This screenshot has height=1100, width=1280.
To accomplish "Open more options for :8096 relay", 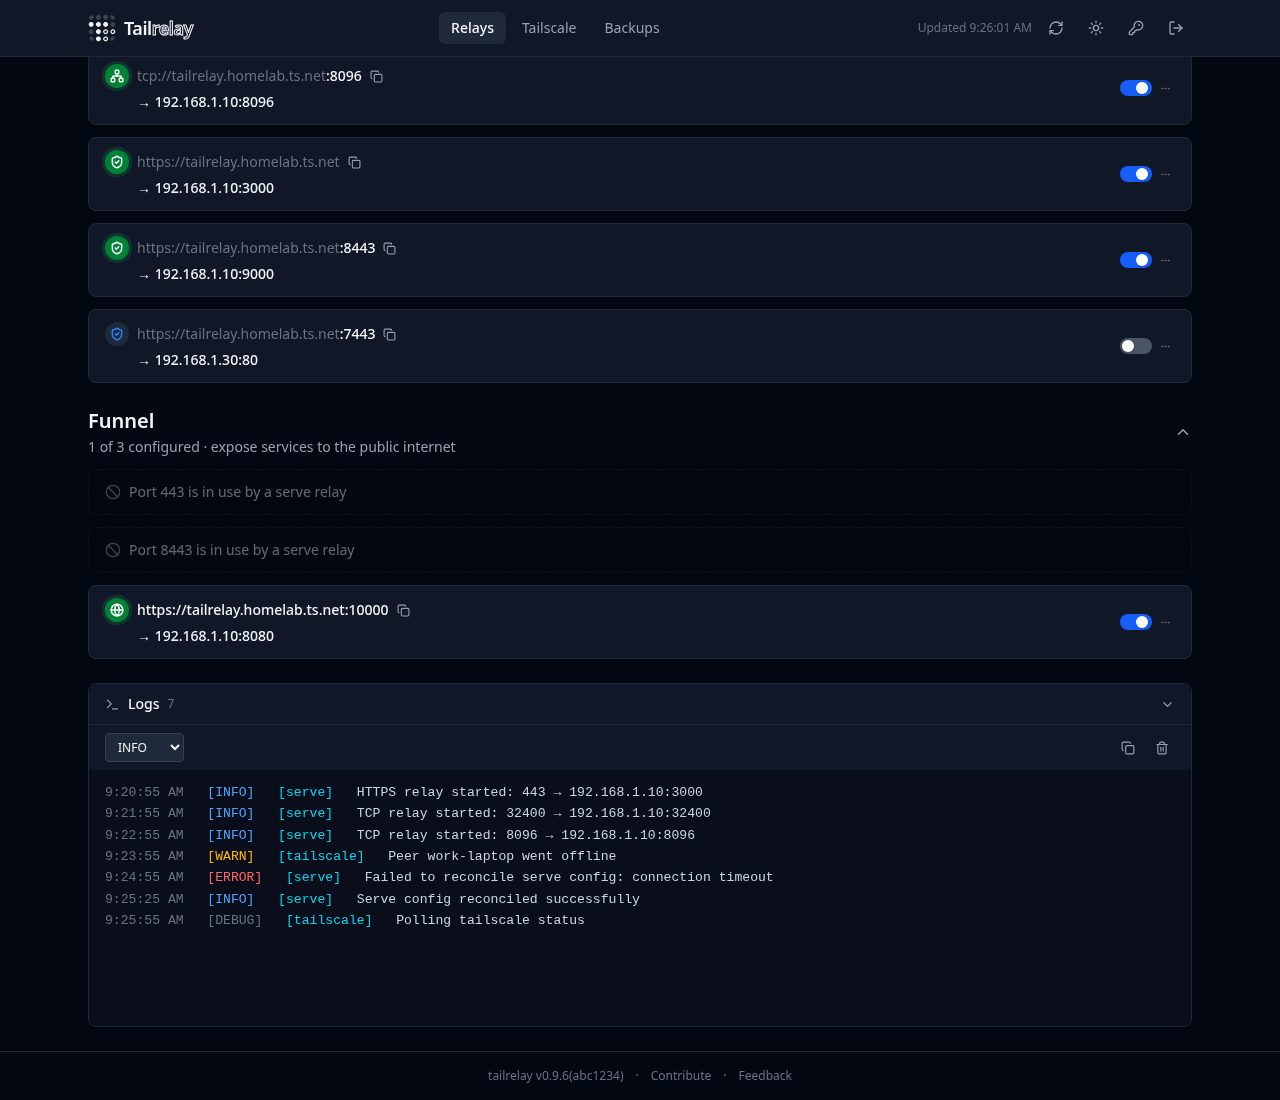I will [1165, 88].
